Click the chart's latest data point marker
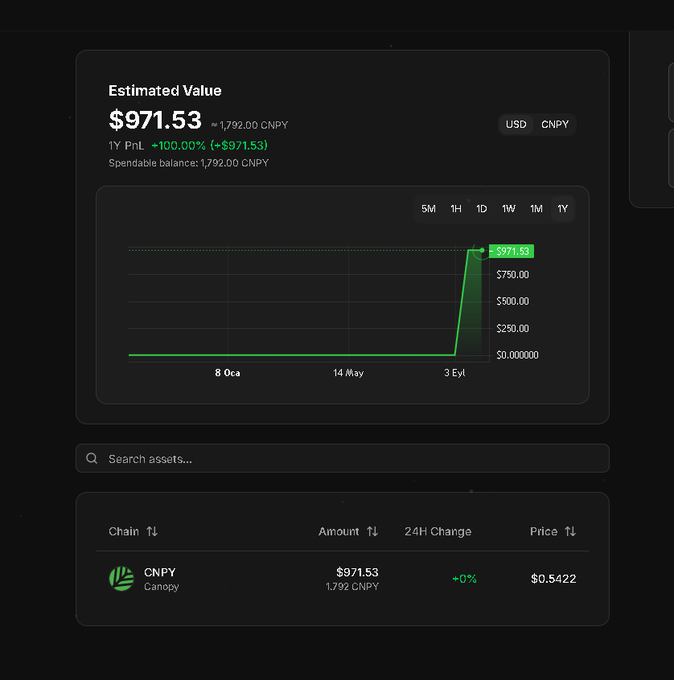 482,250
